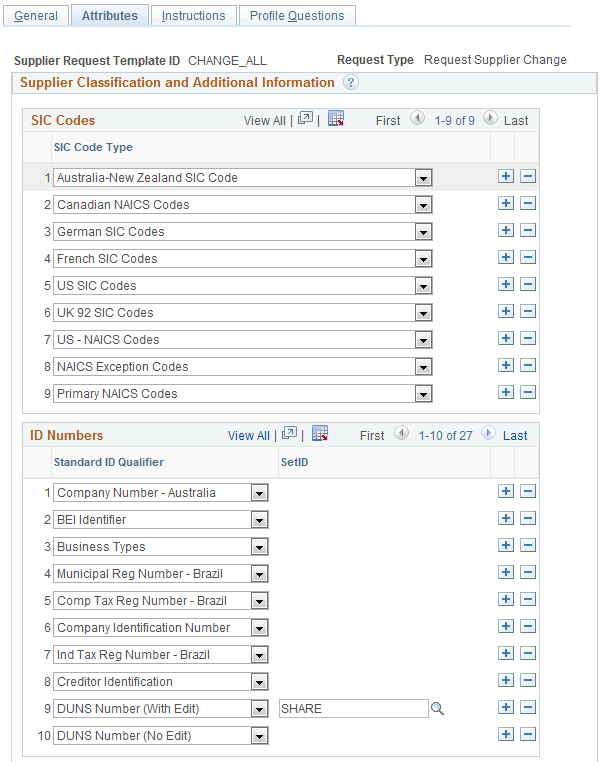This screenshot has width=602, height=762.
Task: Open SIC Codes grid in new window
Action: [305, 118]
